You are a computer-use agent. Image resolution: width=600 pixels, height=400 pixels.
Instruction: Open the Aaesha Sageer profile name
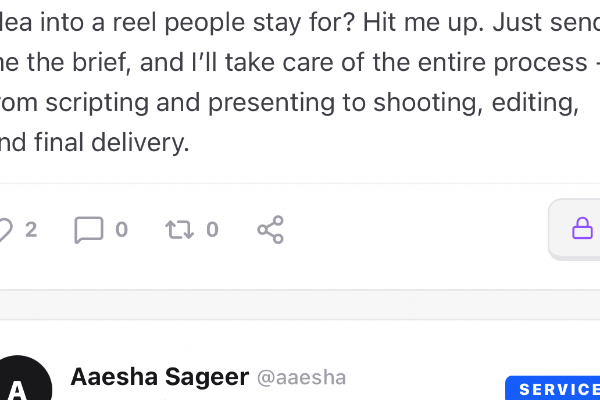point(159,377)
